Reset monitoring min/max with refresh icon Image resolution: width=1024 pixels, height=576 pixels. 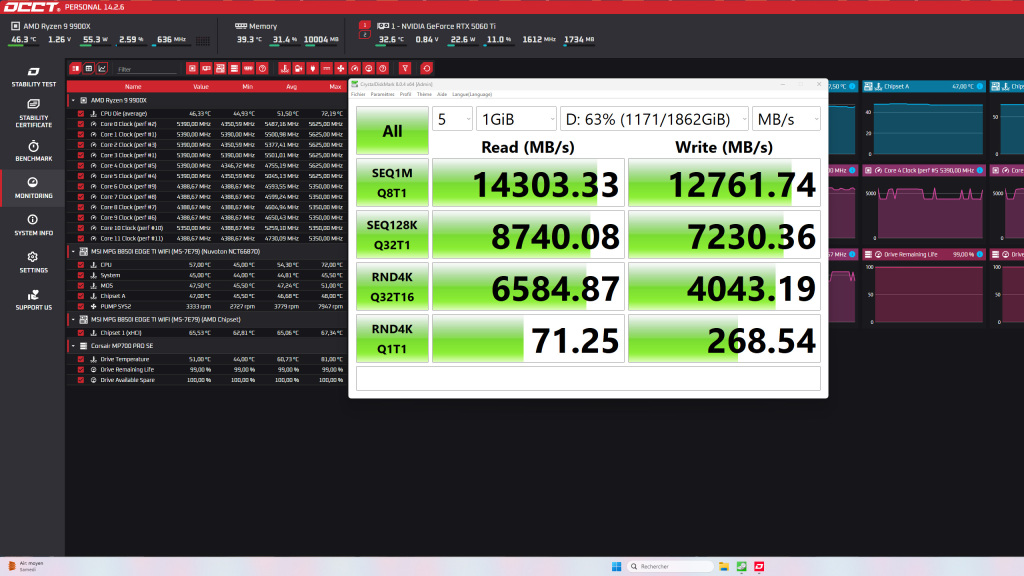pos(426,69)
